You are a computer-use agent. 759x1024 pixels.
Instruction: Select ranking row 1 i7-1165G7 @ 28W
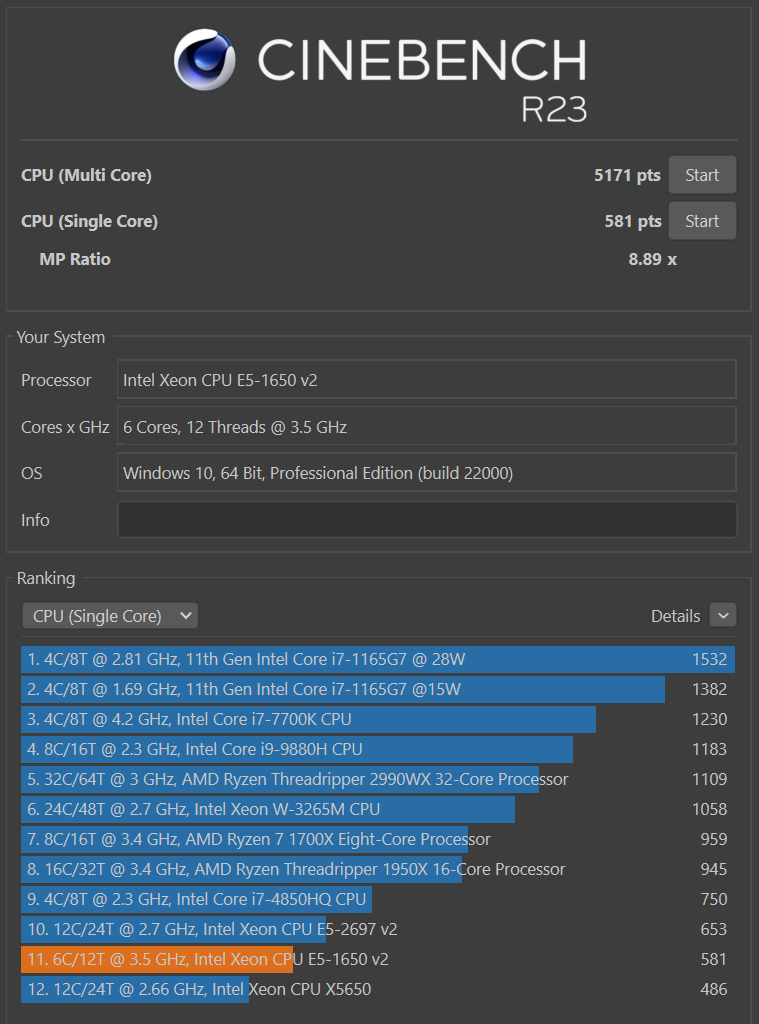pyautogui.click(x=378, y=660)
